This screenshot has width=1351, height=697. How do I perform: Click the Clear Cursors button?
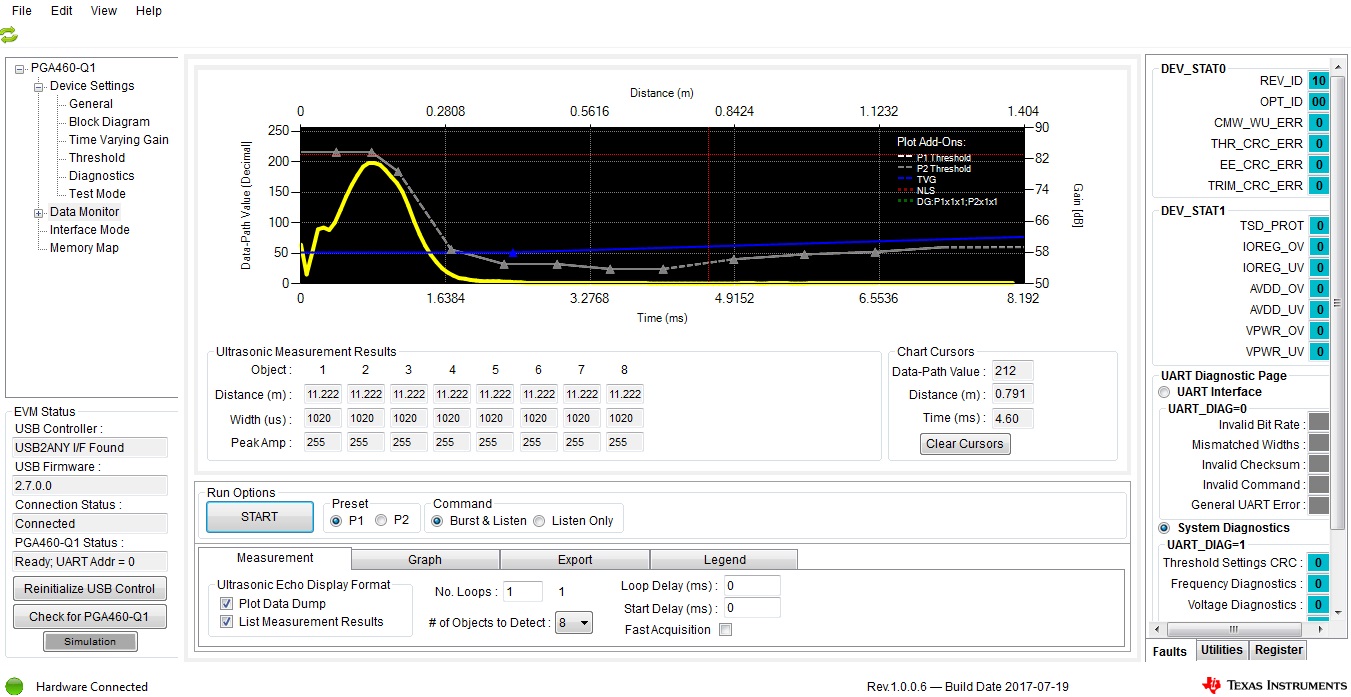click(x=965, y=444)
